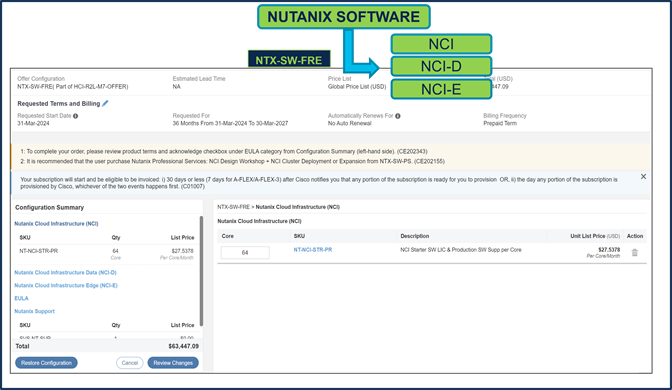Select the Unit List Price column header
Viewport: 672px width, 390px height.
[x=595, y=236]
